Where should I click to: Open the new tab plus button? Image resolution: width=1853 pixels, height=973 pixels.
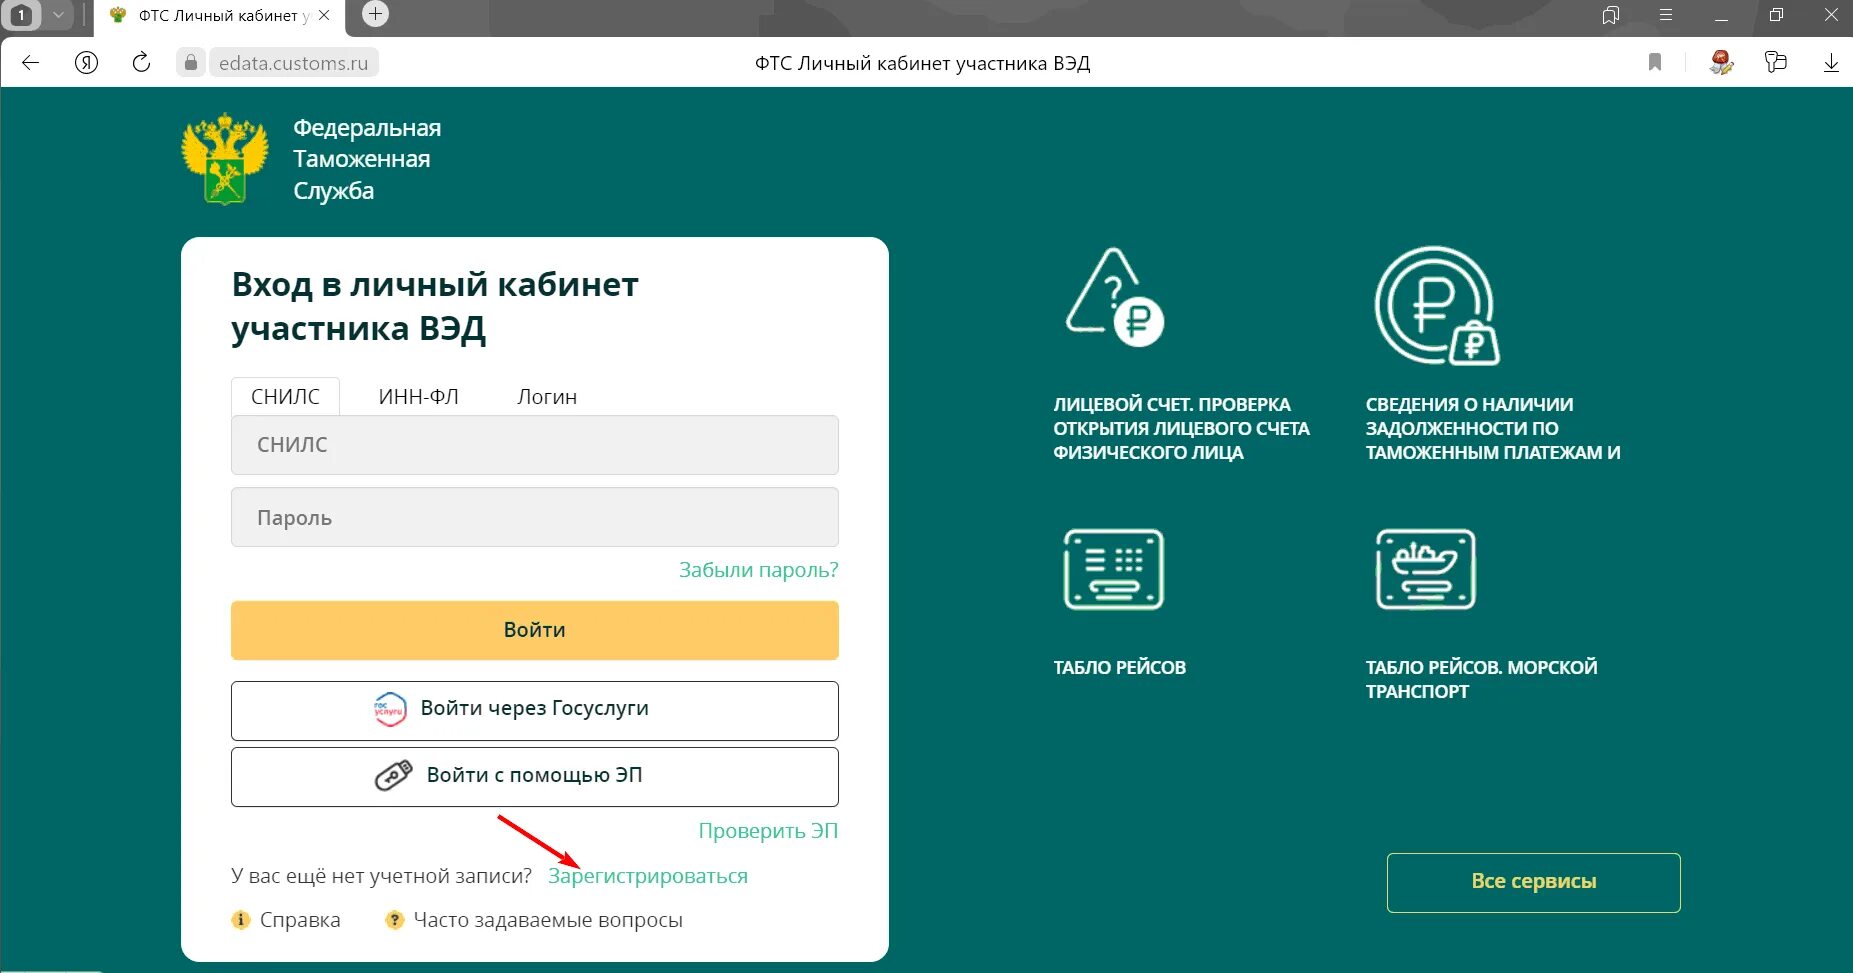375,14
